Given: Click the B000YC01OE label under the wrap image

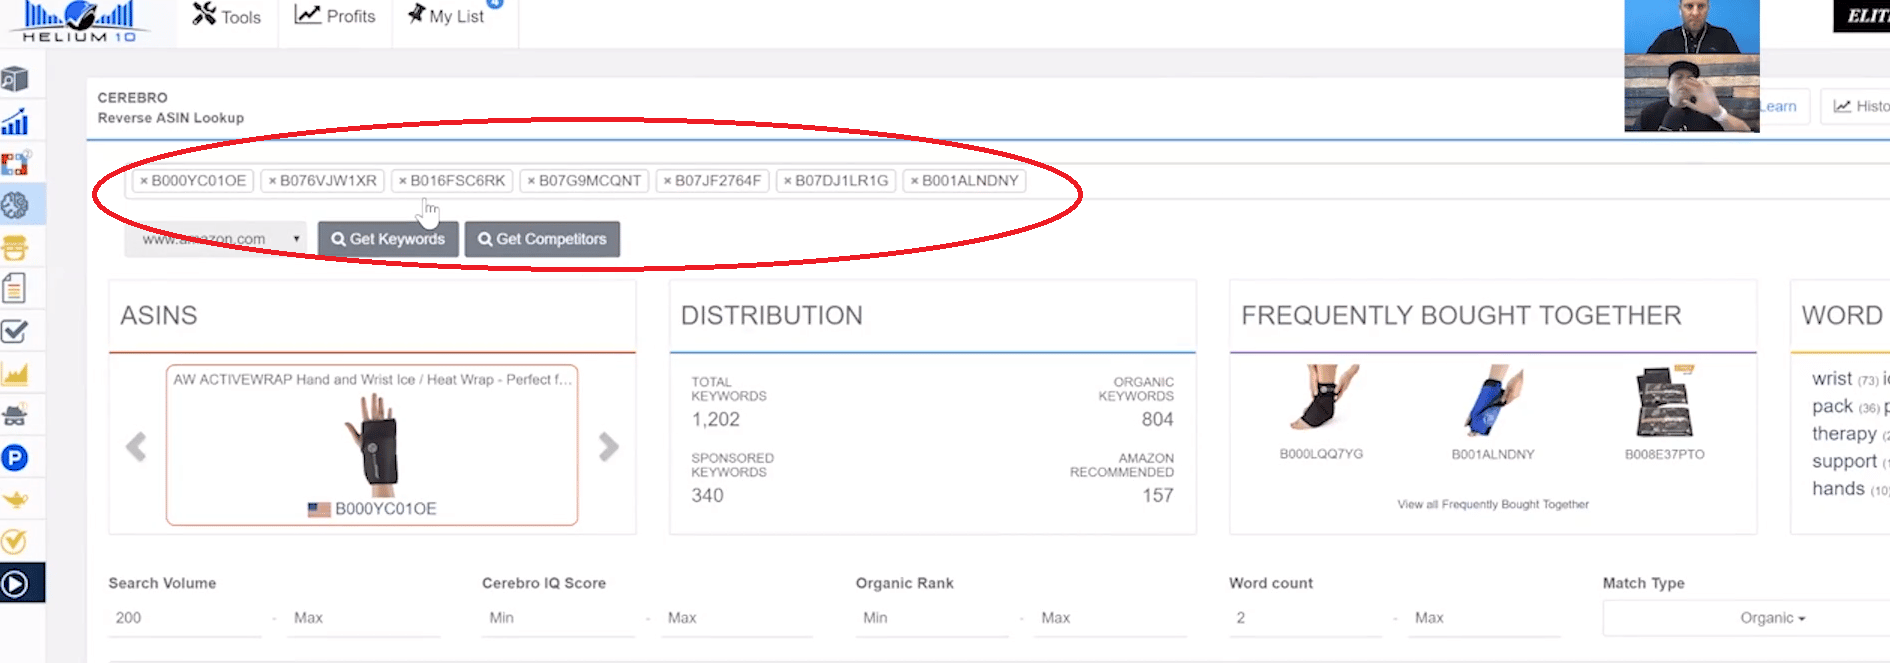Looking at the screenshot, I should pyautogui.click(x=385, y=509).
